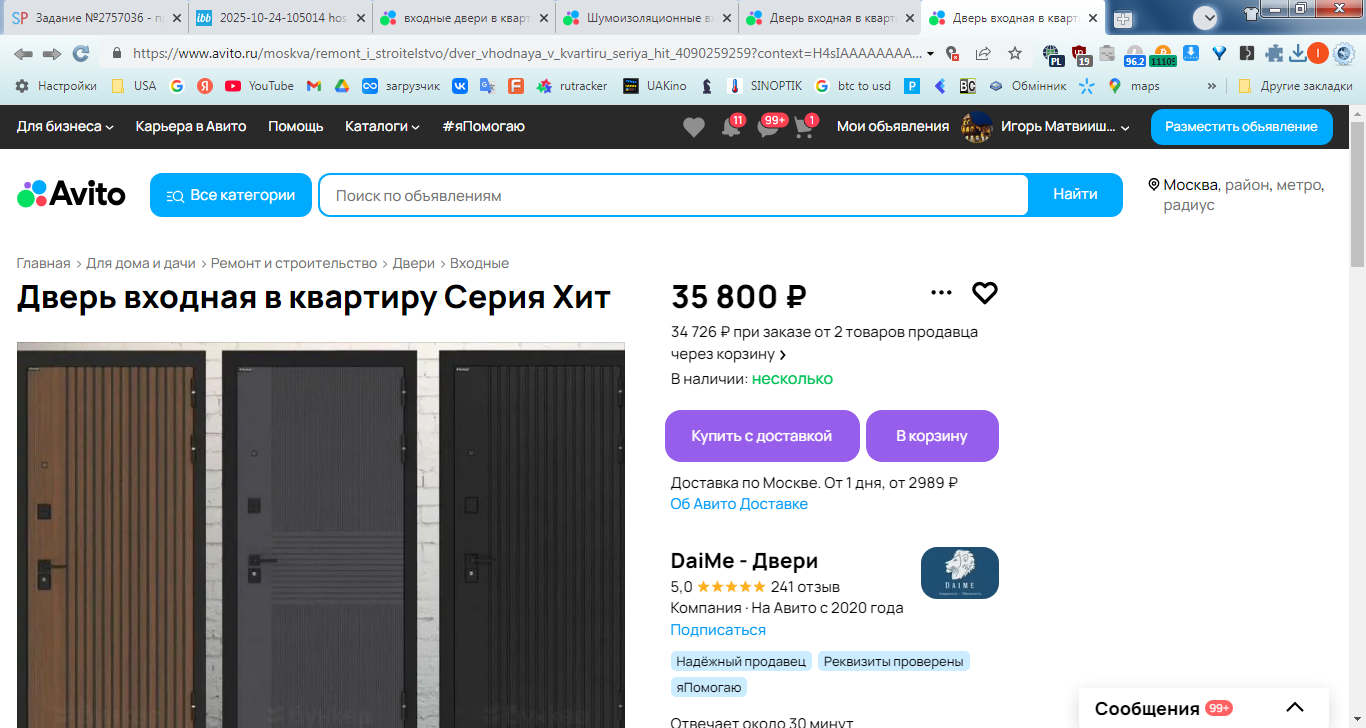Open Yandex bookmark icon
Screen dimensions: 1366x728
(204, 86)
